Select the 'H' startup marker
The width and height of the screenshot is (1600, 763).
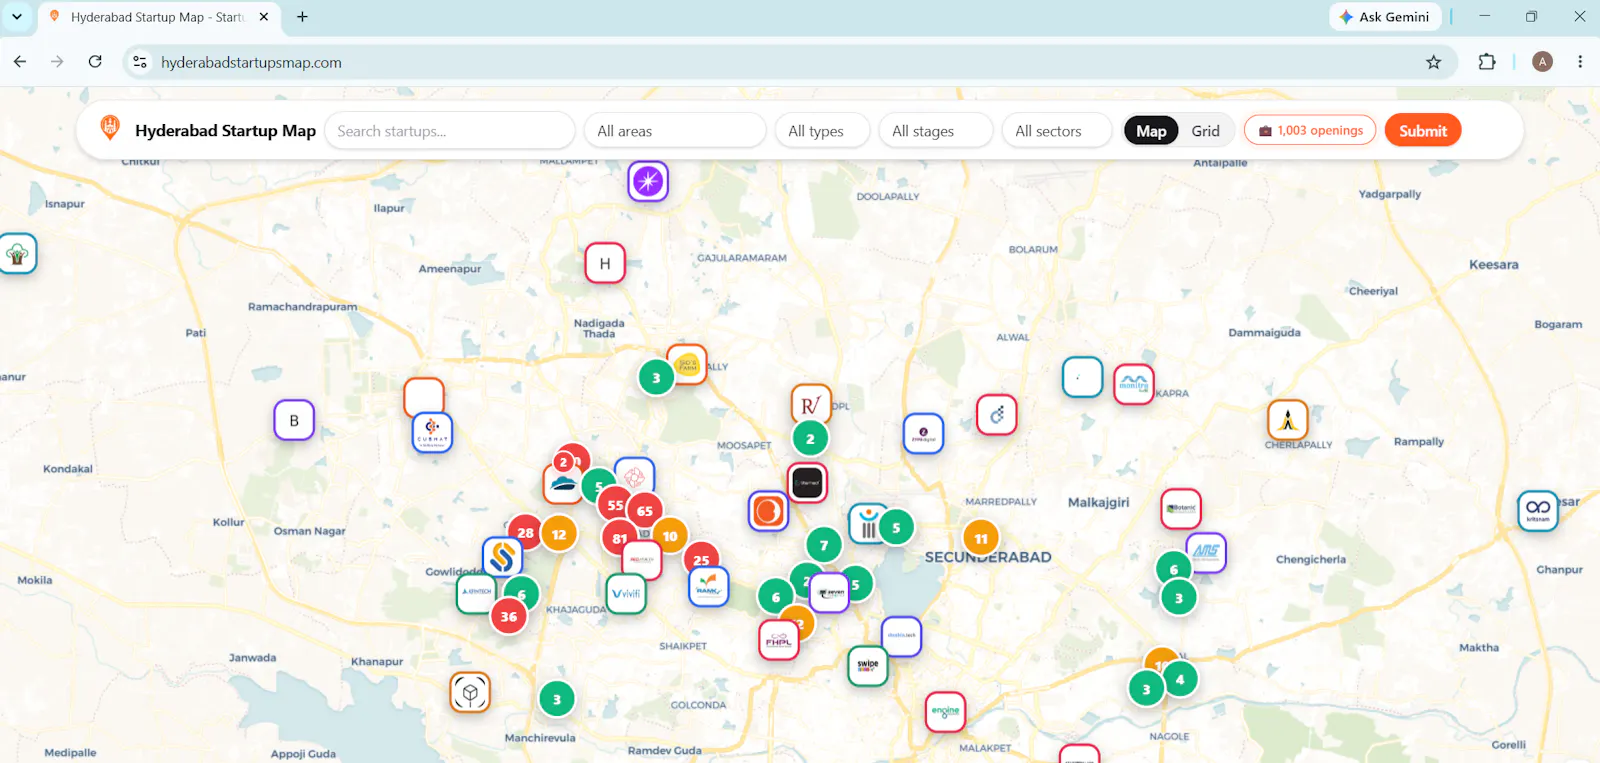tap(605, 263)
